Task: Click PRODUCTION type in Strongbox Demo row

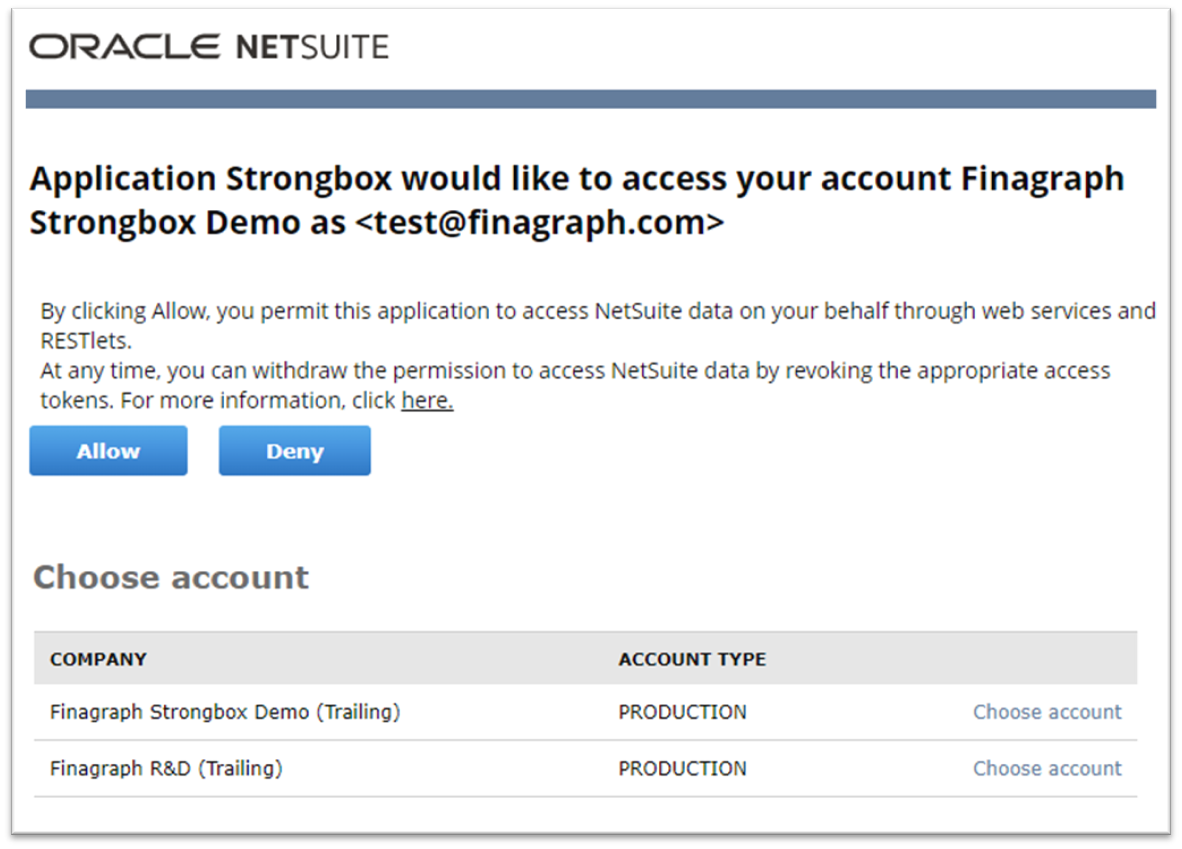Action: [x=682, y=712]
